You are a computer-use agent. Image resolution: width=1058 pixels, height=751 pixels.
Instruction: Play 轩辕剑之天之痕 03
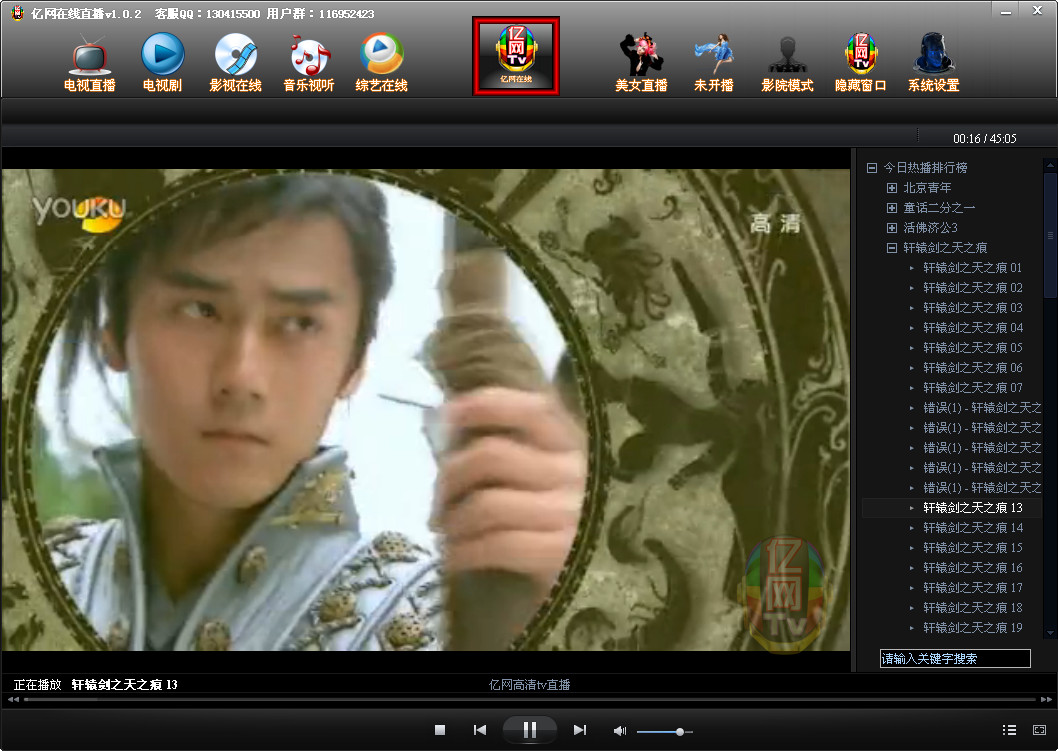pos(972,308)
